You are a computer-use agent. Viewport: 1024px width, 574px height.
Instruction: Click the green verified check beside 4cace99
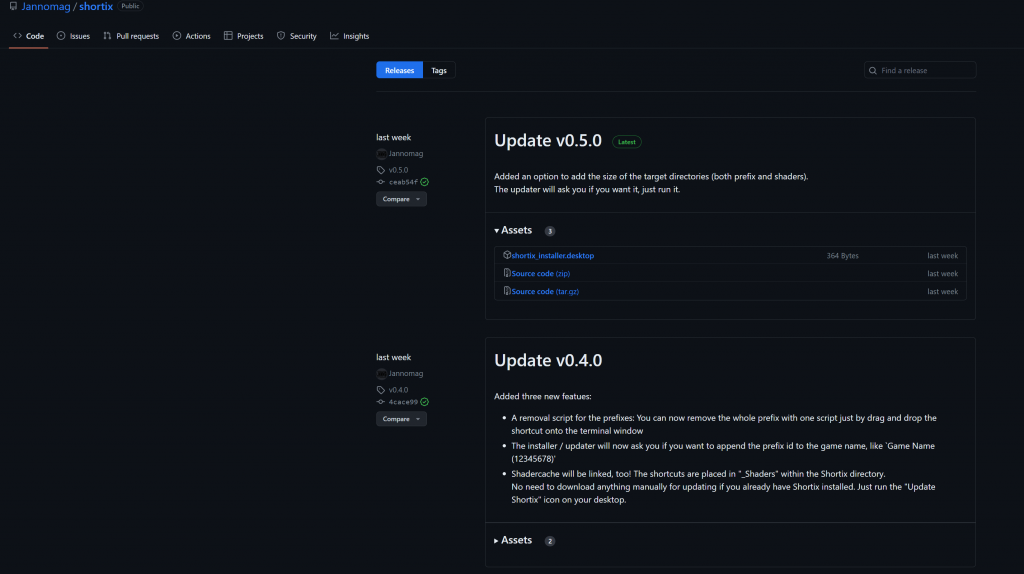(424, 402)
